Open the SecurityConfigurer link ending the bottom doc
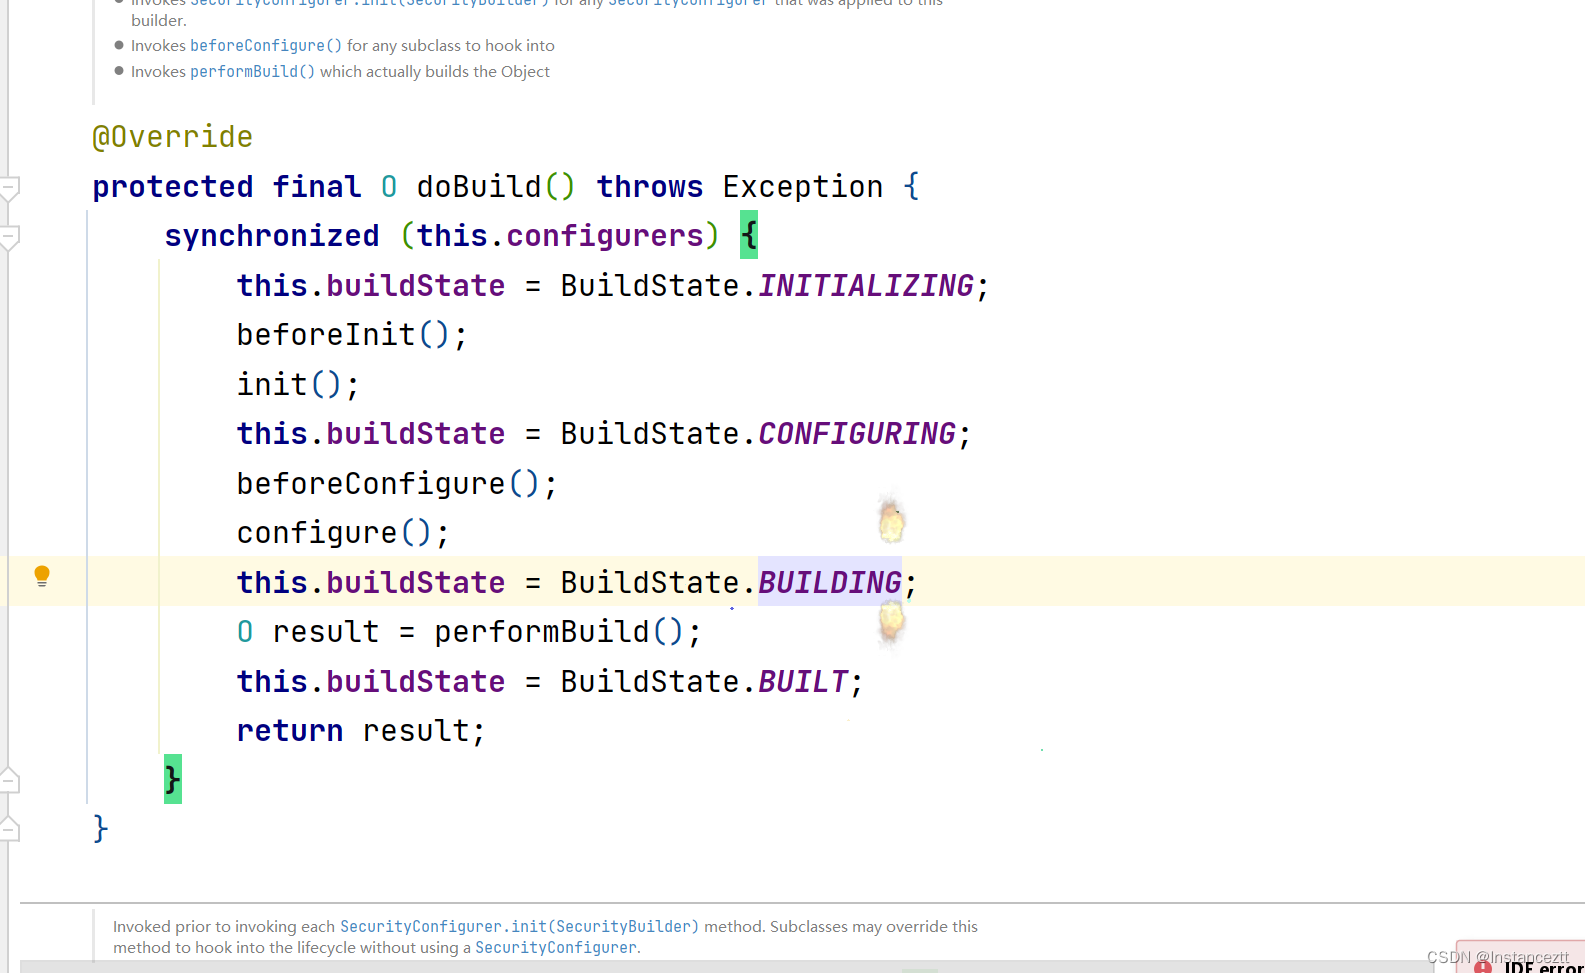The width and height of the screenshot is (1585, 973). click(555, 948)
